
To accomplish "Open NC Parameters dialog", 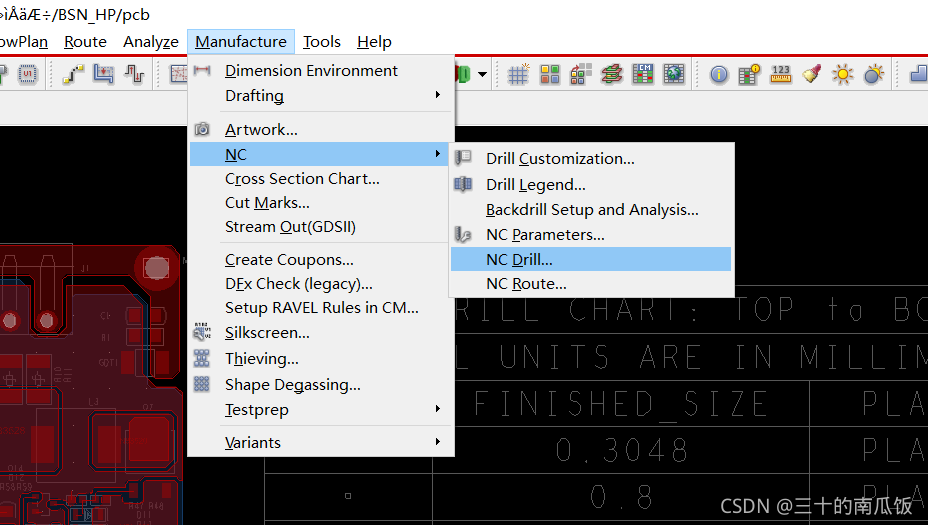I will pos(591,234).
